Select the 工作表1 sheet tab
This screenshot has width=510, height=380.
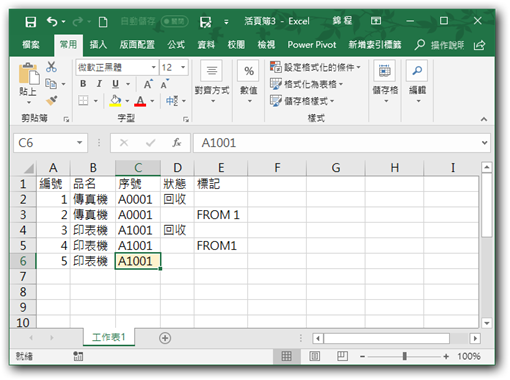pos(109,337)
